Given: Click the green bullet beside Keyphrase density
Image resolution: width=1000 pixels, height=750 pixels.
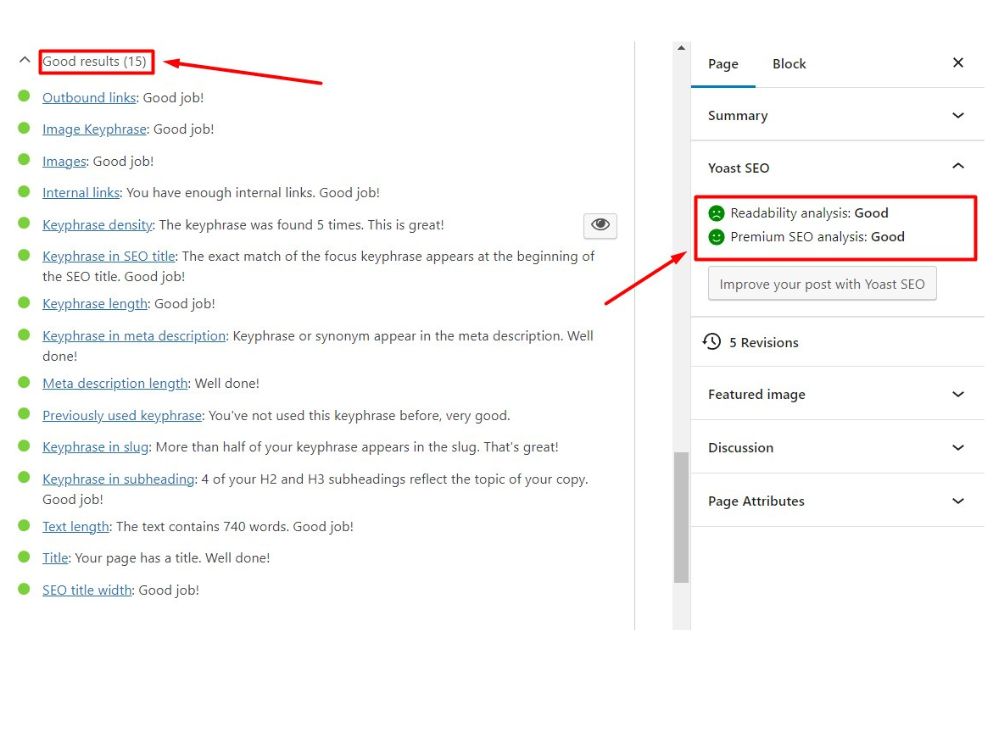Looking at the screenshot, I should click(24, 223).
